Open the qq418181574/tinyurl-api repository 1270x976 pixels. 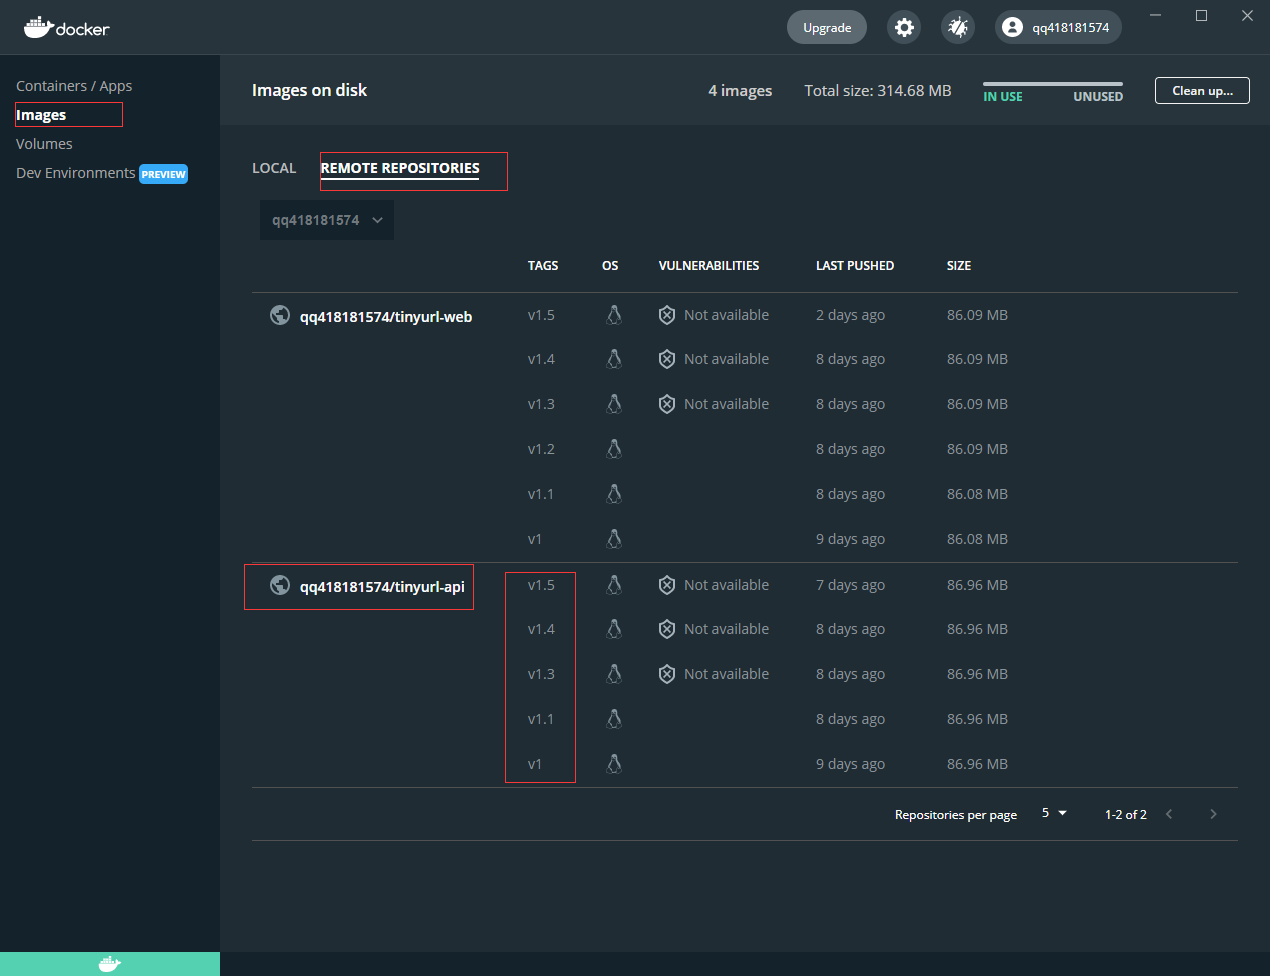(x=382, y=587)
